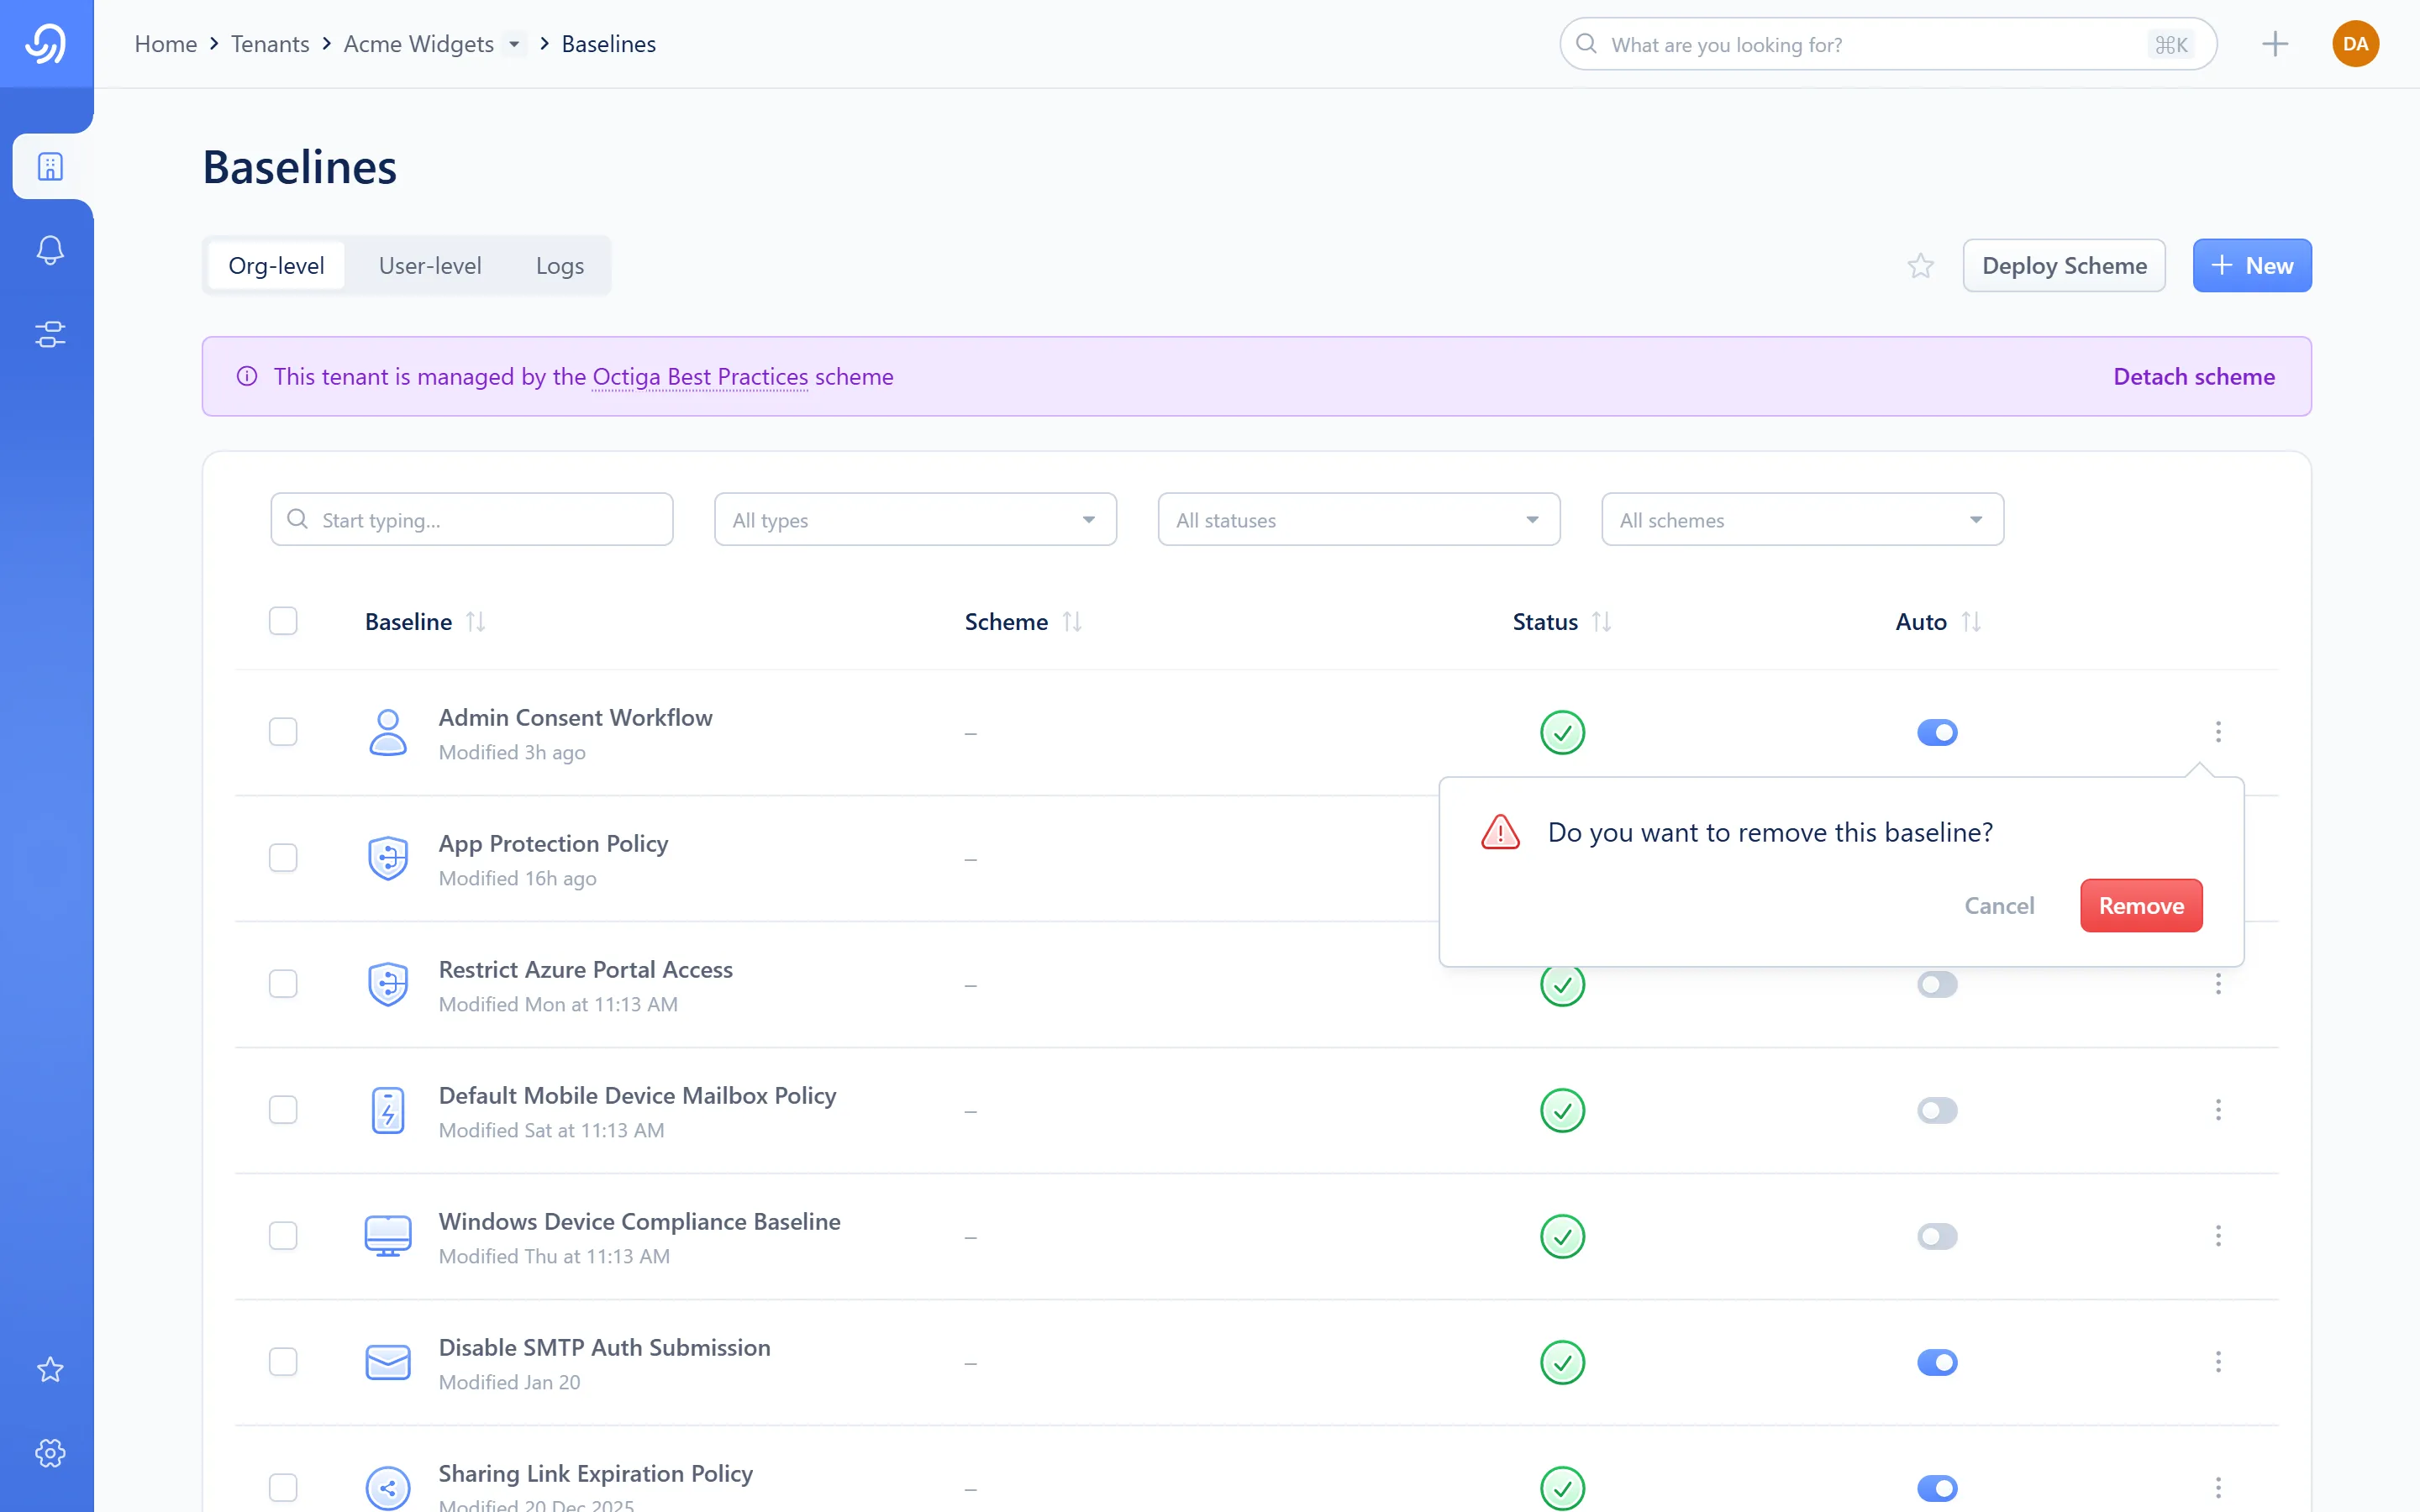This screenshot has width=2420, height=1512.
Task: Switch to the Logs tab
Action: [x=560, y=266]
